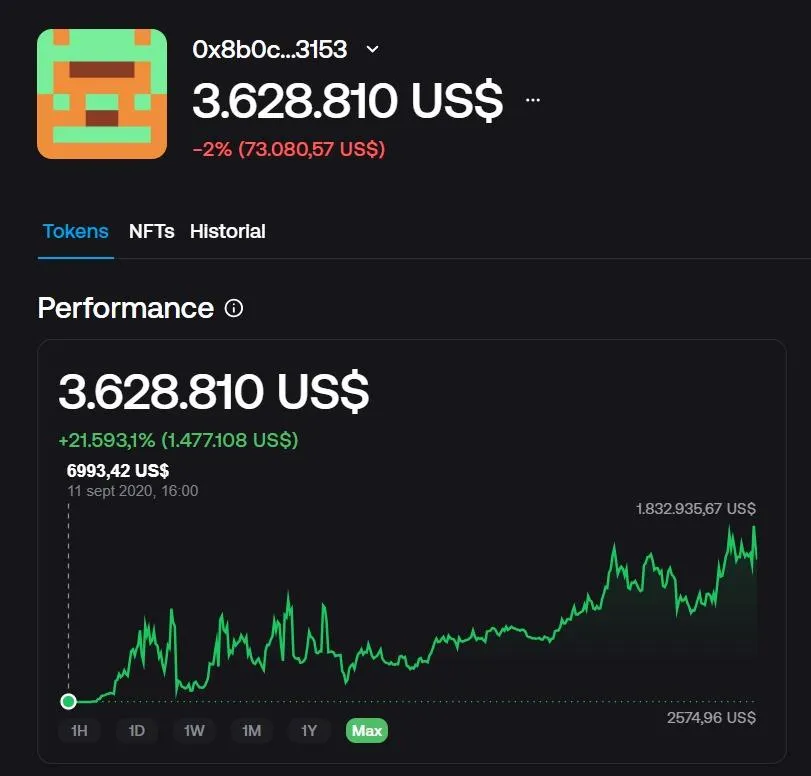Go to the Historial tab

coord(228,231)
